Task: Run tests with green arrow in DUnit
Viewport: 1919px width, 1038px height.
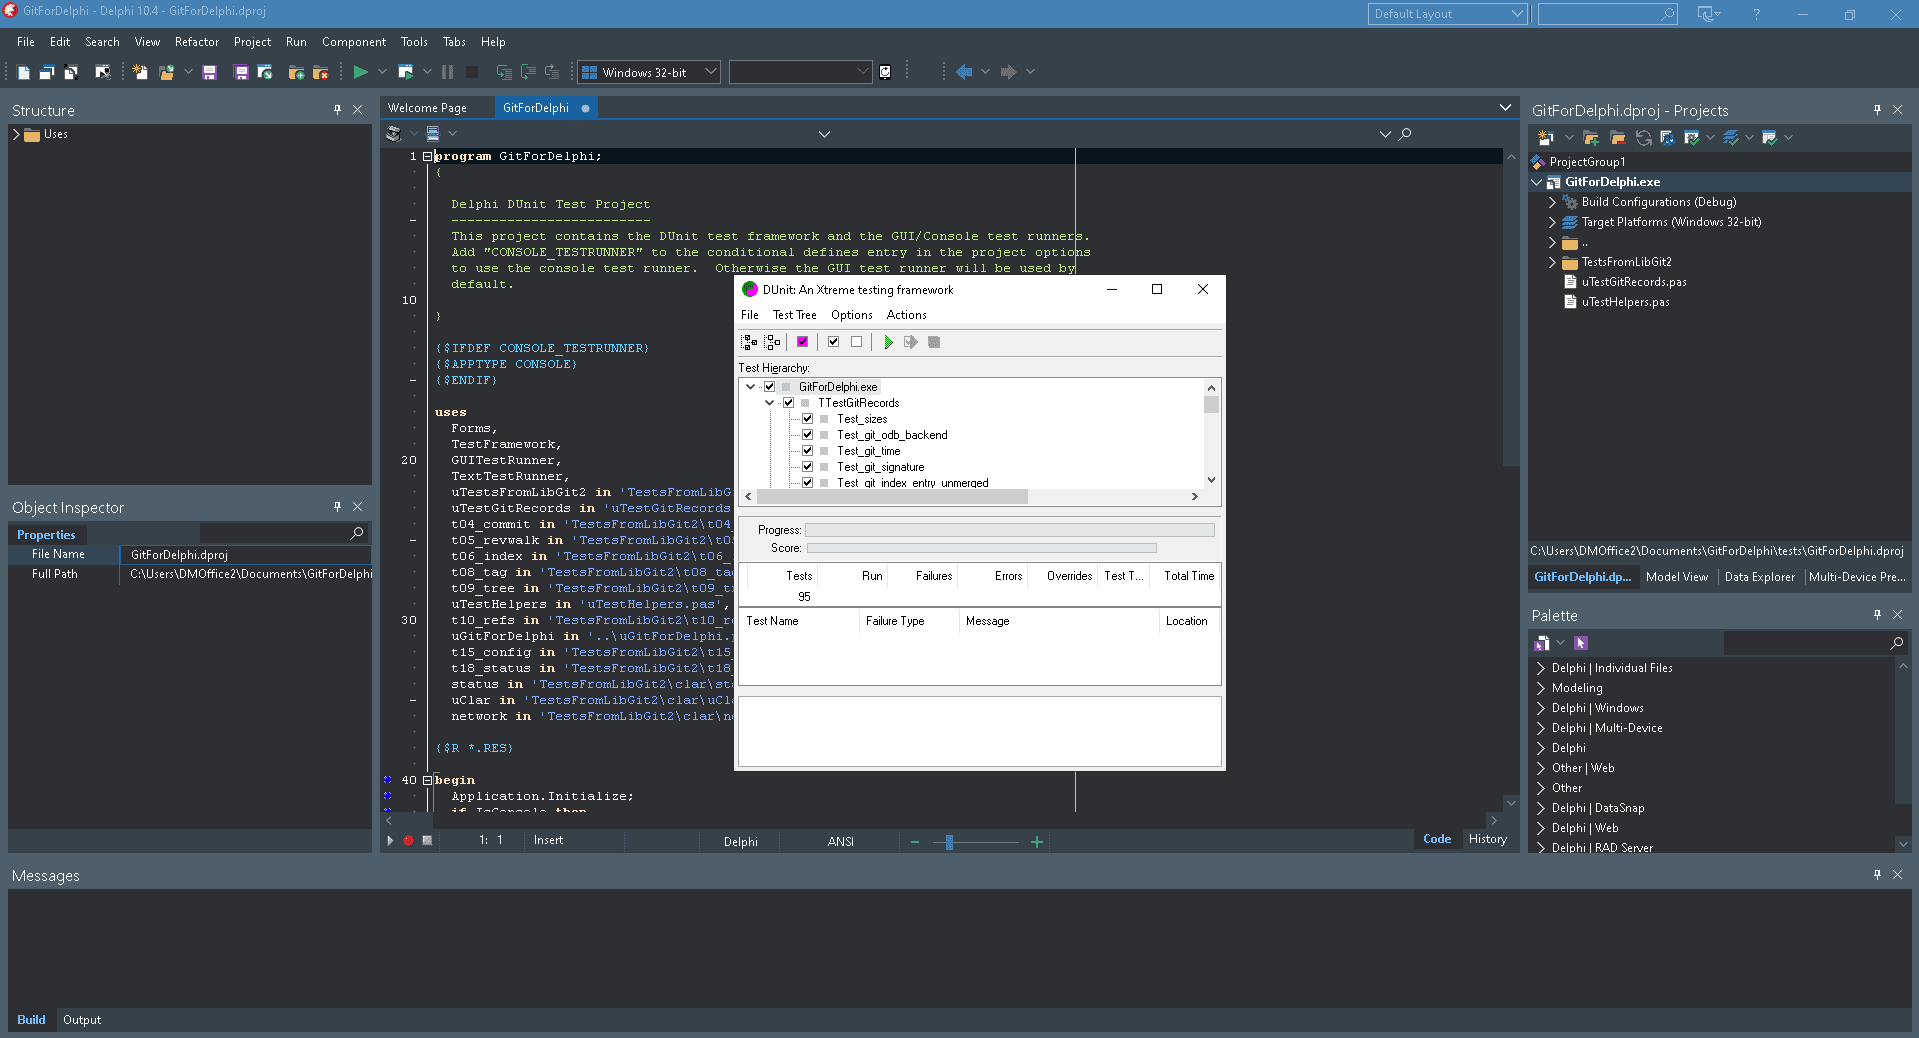Action: [888, 342]
